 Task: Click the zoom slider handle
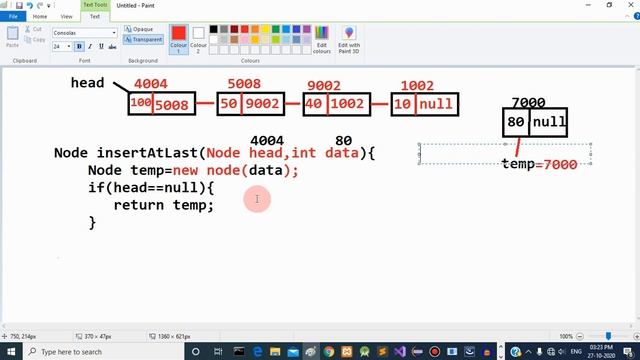[x=608, y=336]
